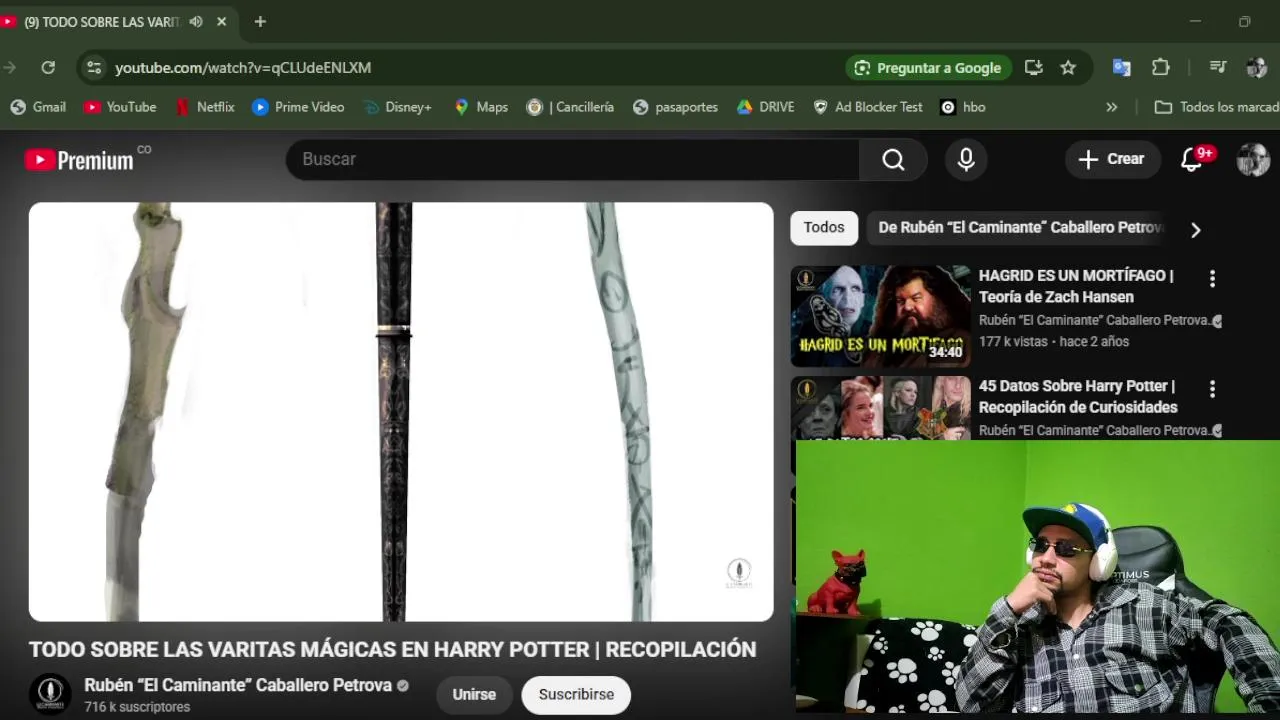The width and height of the screenshot is (1280, 720).
Task: Open DRIVE bookmark
Action: pos(765,107)
